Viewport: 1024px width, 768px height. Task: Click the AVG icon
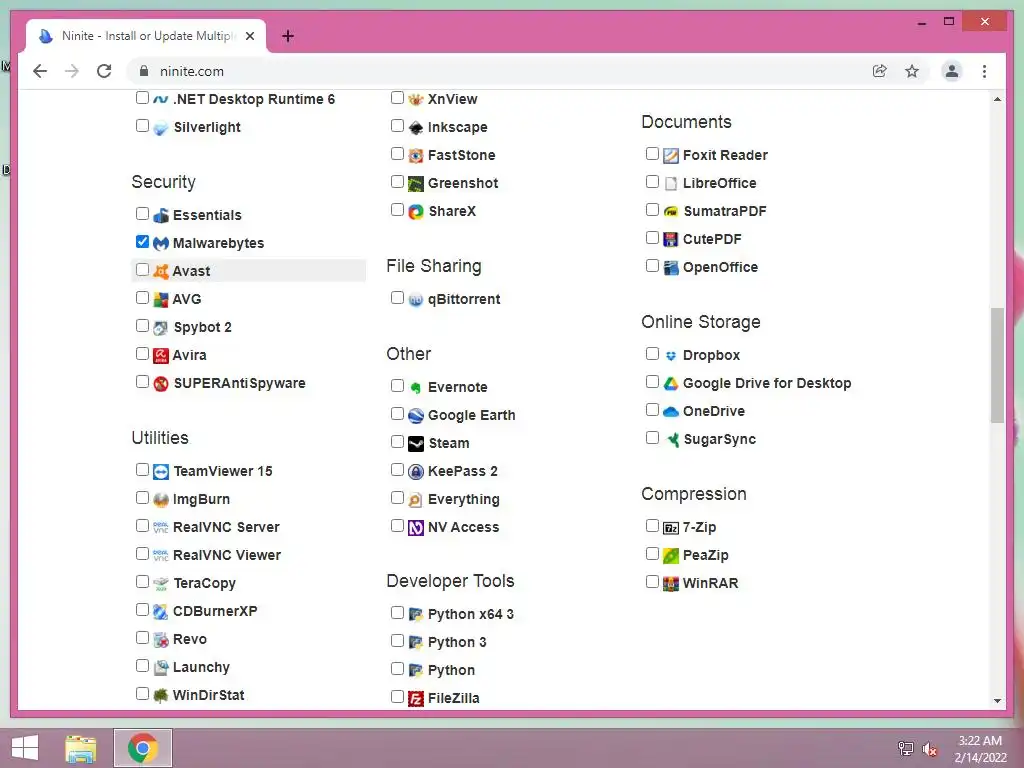coord(161,300)
